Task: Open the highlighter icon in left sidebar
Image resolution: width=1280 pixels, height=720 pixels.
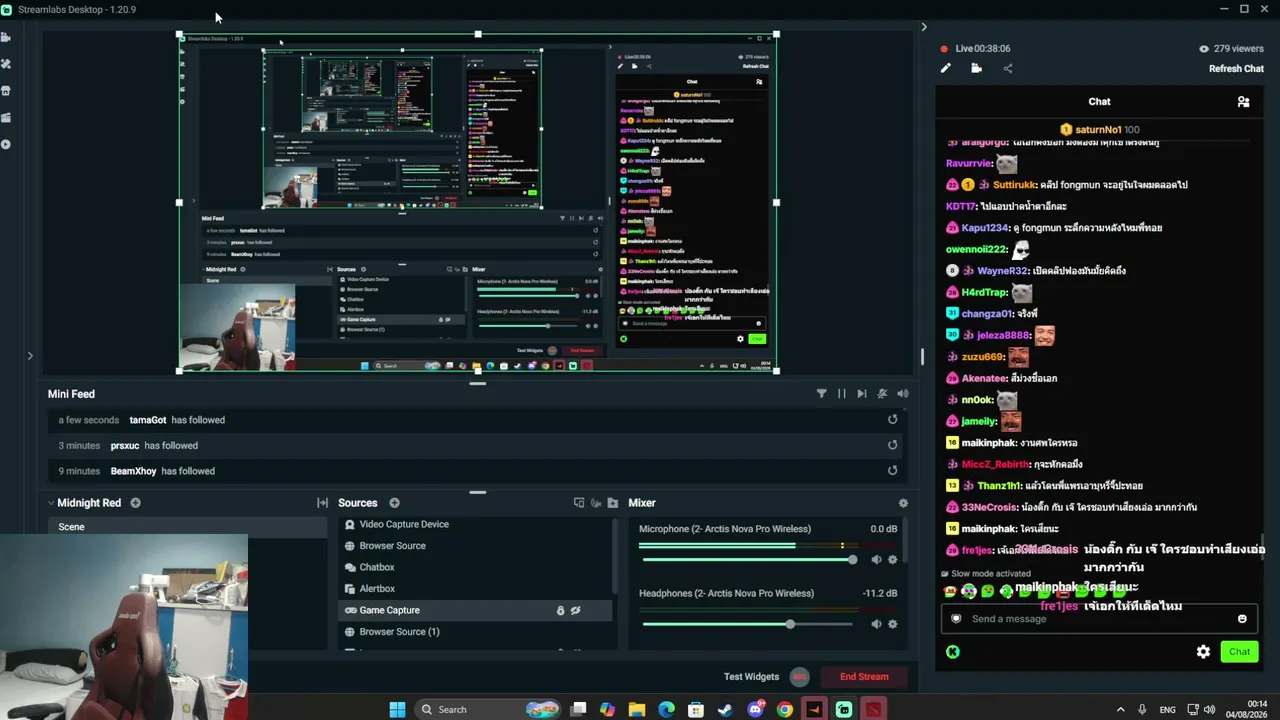Action: click(x=6, y=118)
